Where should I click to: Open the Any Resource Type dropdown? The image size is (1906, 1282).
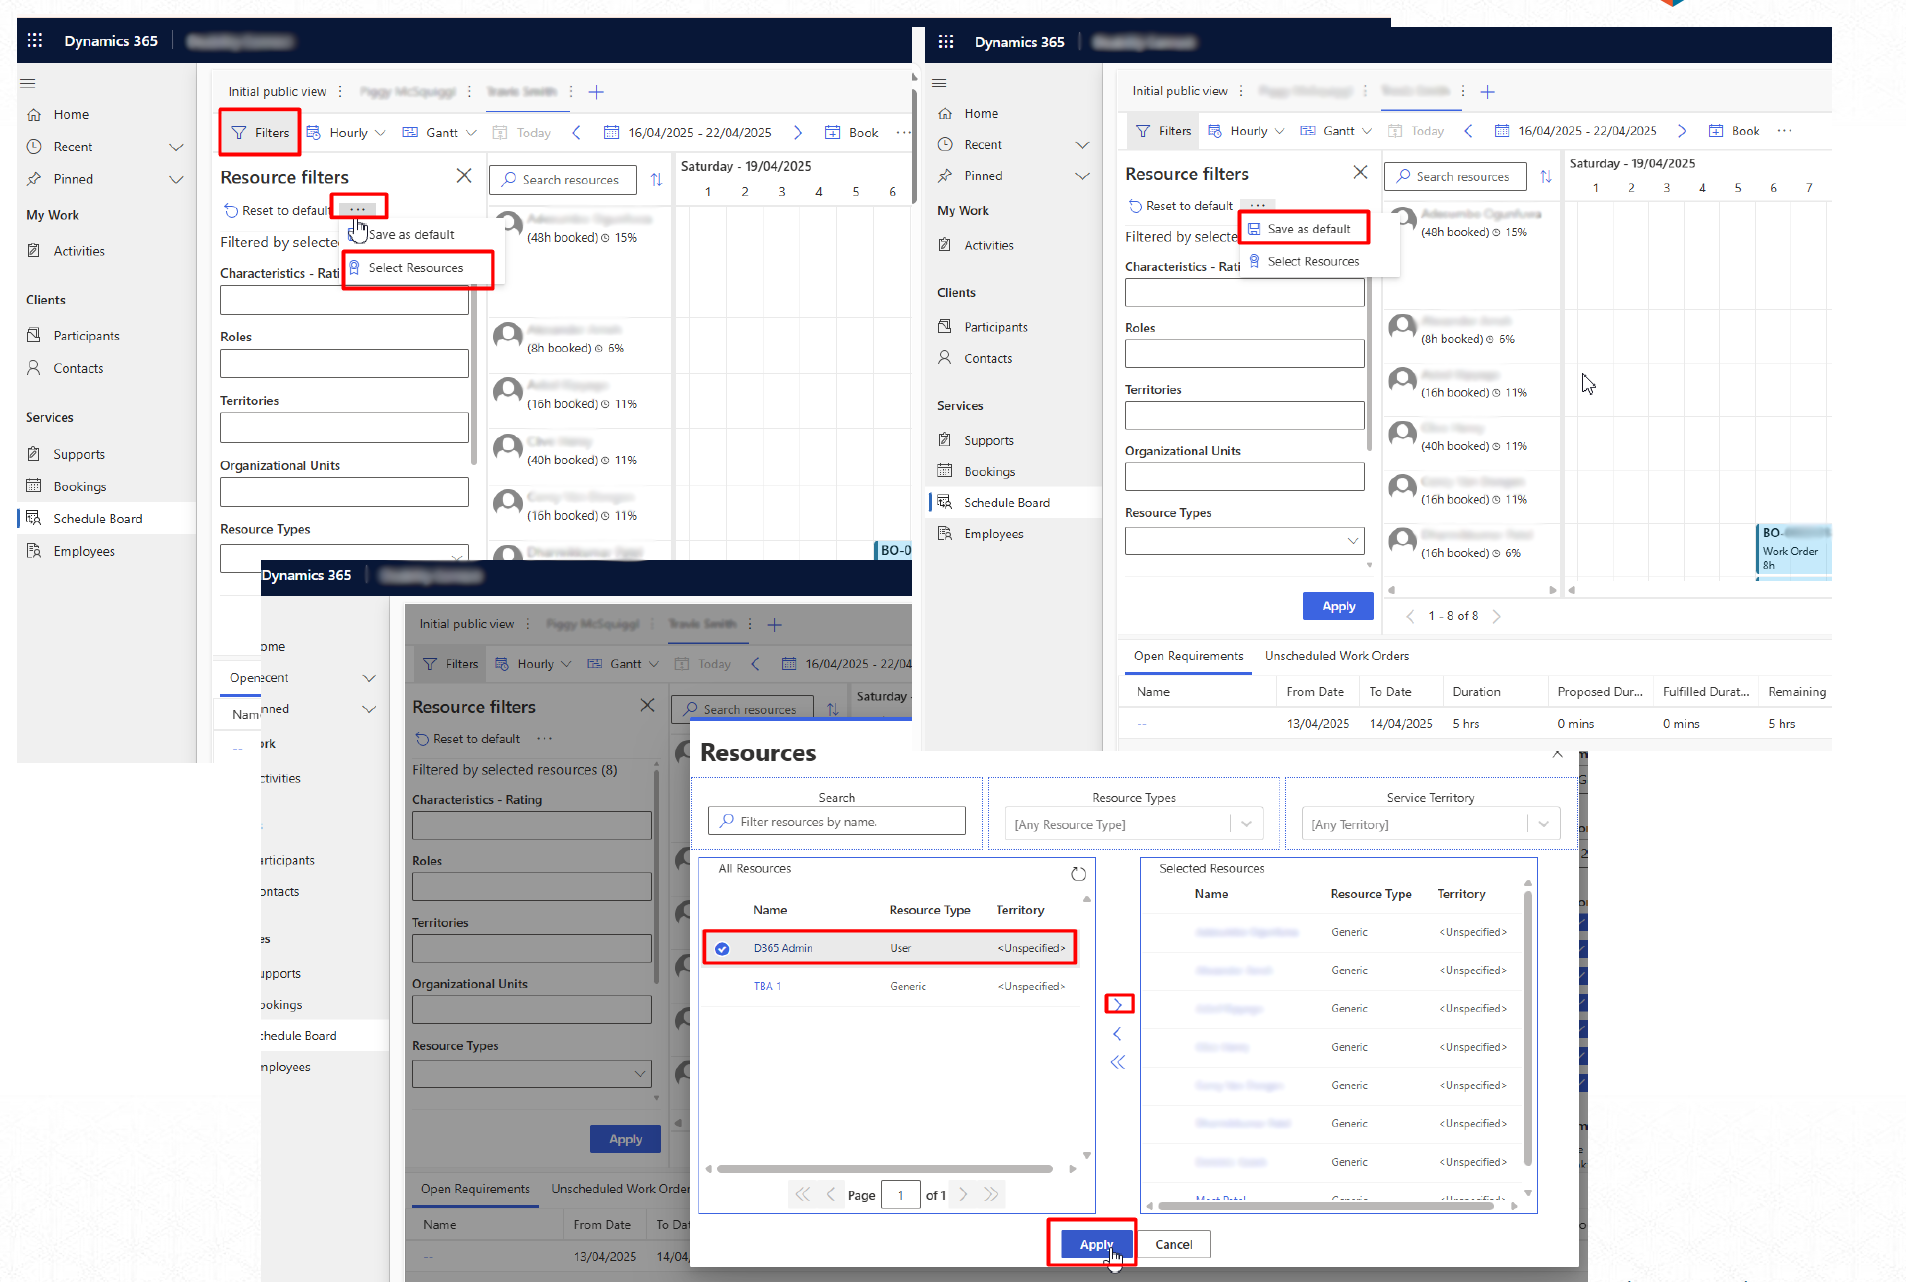[x=1246, y=824]
